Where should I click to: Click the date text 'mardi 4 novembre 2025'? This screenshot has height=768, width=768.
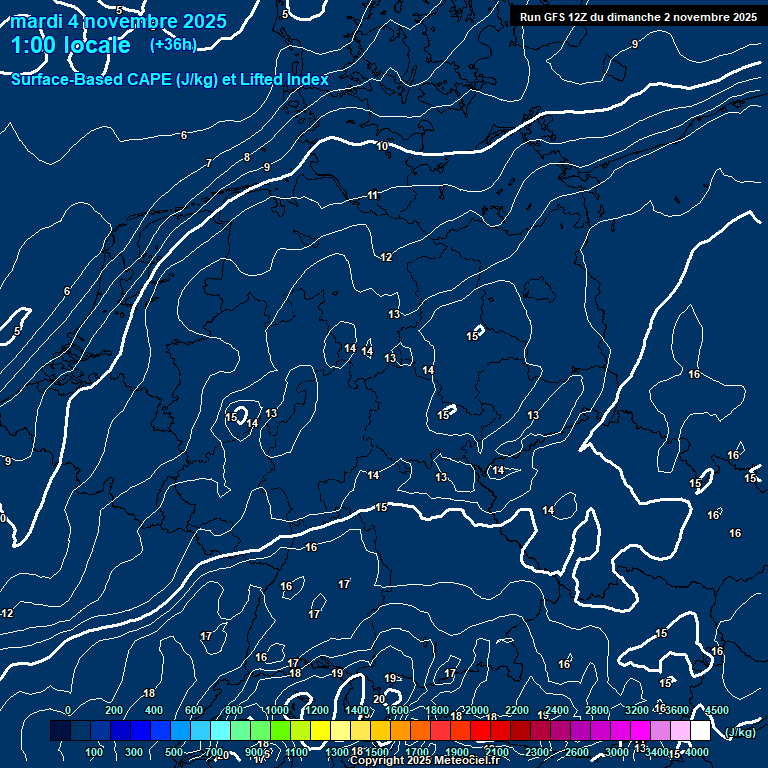click(118, 22)
